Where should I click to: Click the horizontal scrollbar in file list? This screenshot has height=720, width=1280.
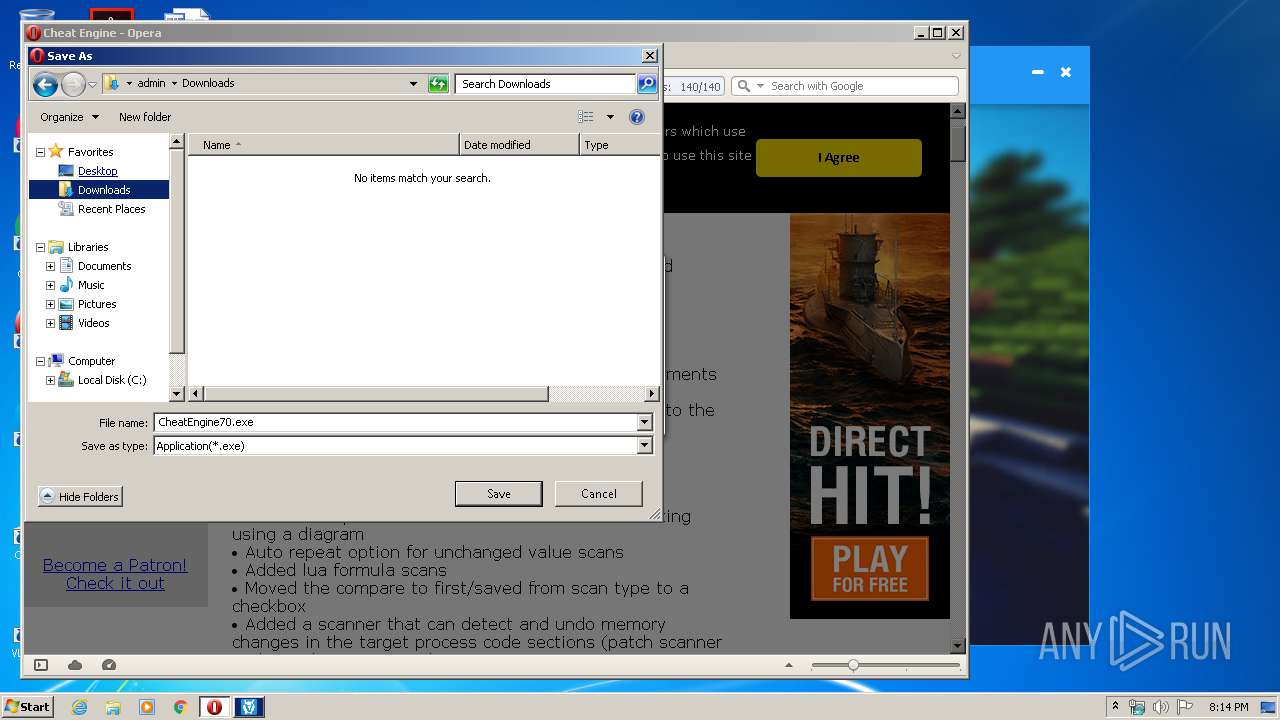[375, 394]
